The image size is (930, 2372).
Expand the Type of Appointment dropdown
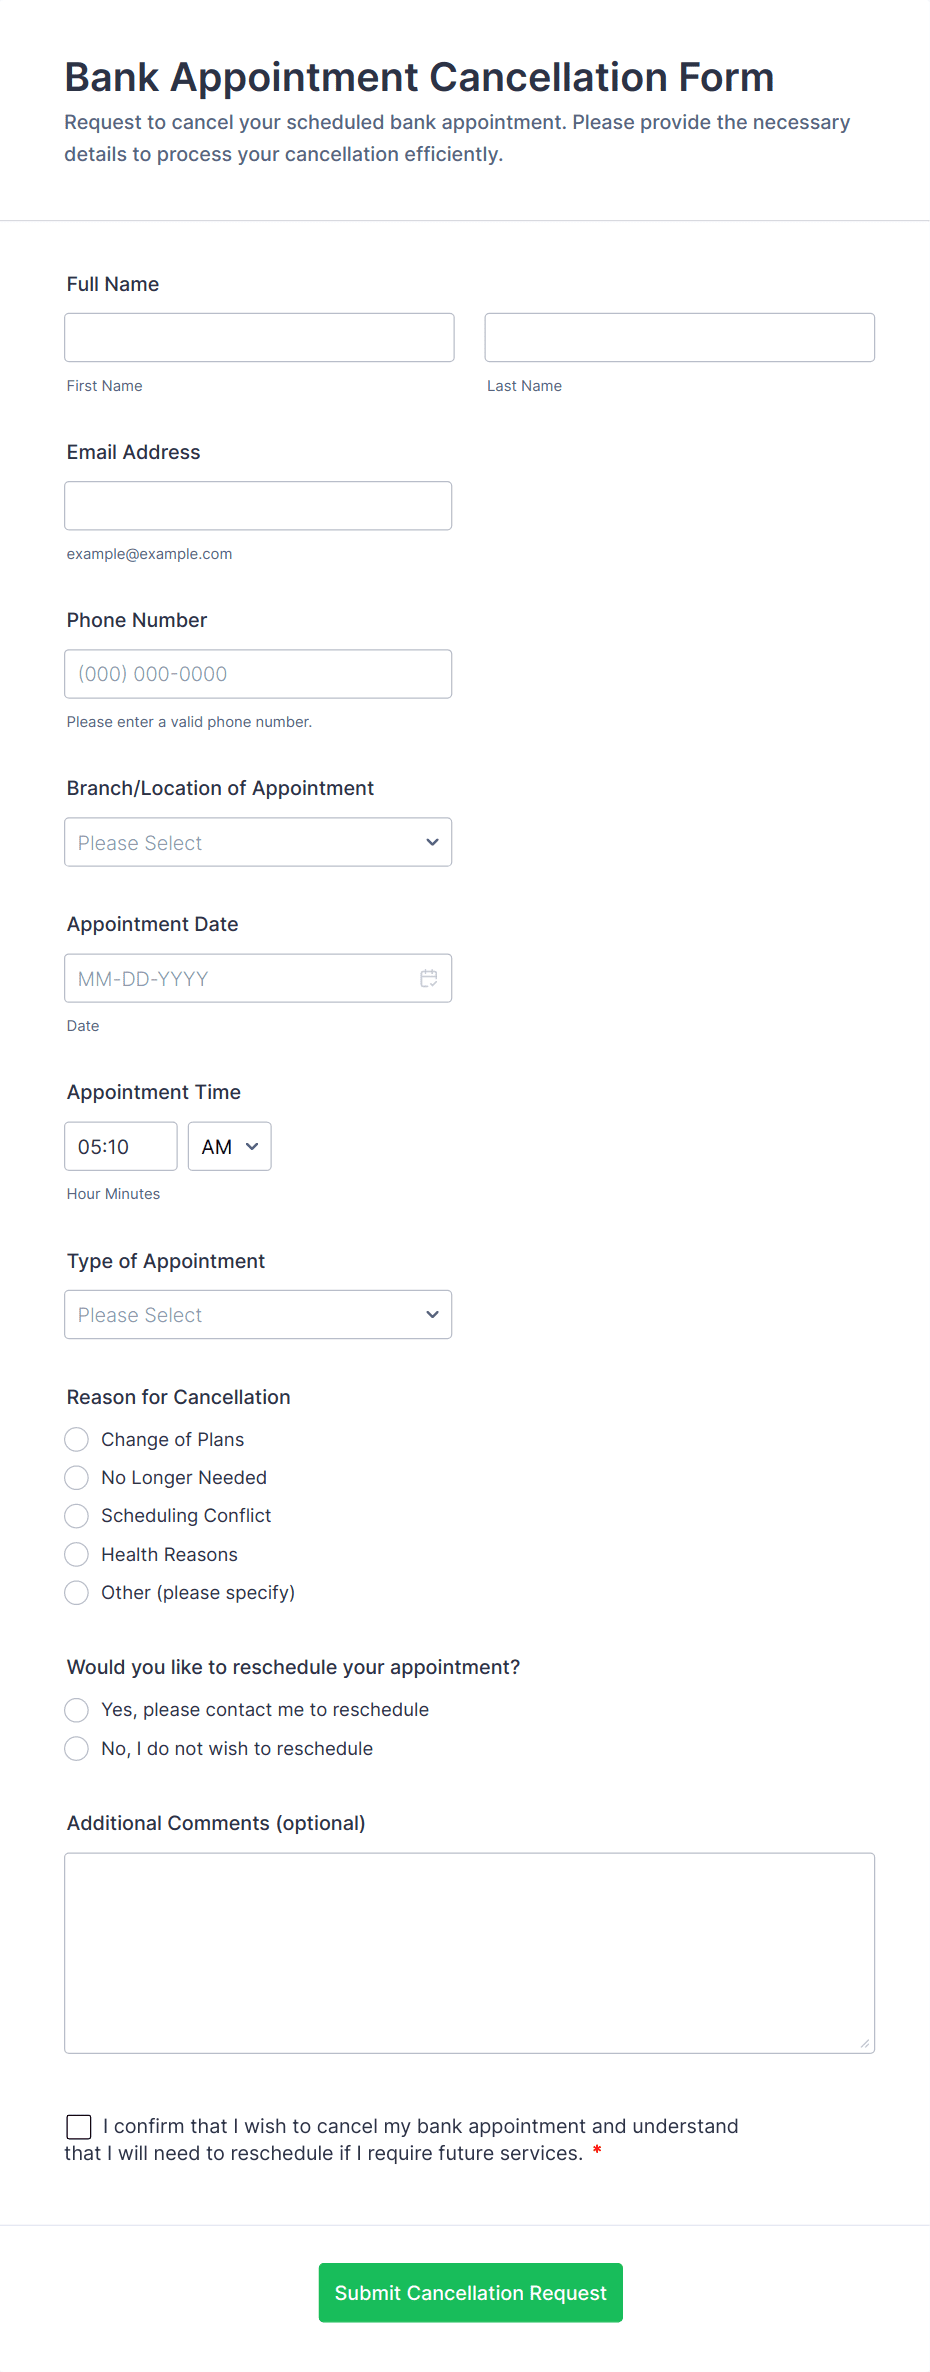[x=258, y=1314]
